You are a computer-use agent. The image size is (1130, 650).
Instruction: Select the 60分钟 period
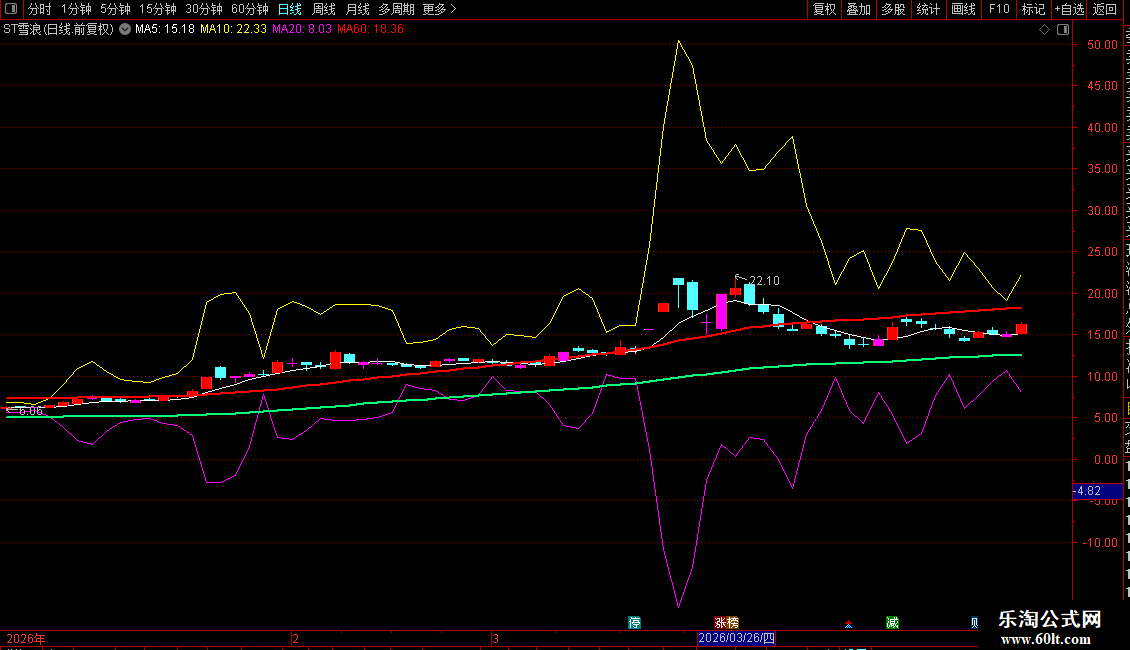pos(250,9)
